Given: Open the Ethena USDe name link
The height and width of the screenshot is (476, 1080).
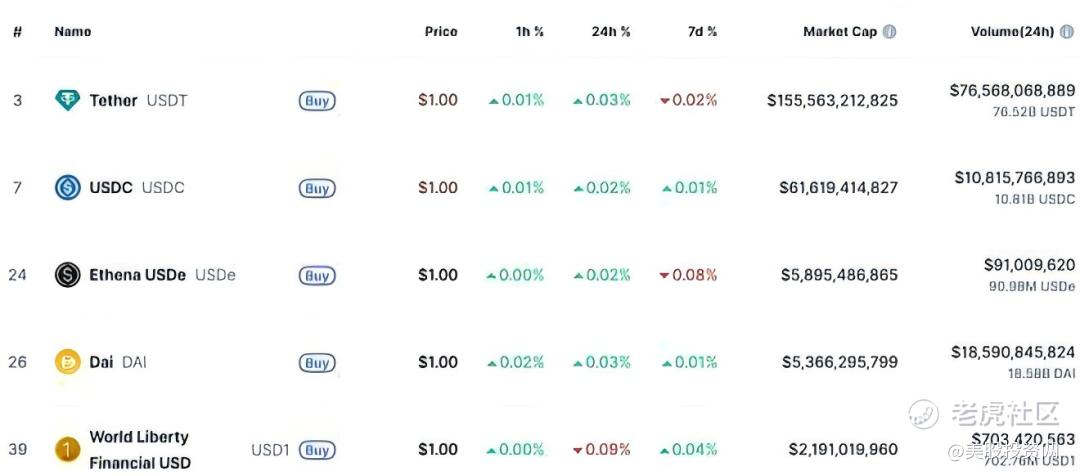Looking at the screenshot, I should coord(138,275).
